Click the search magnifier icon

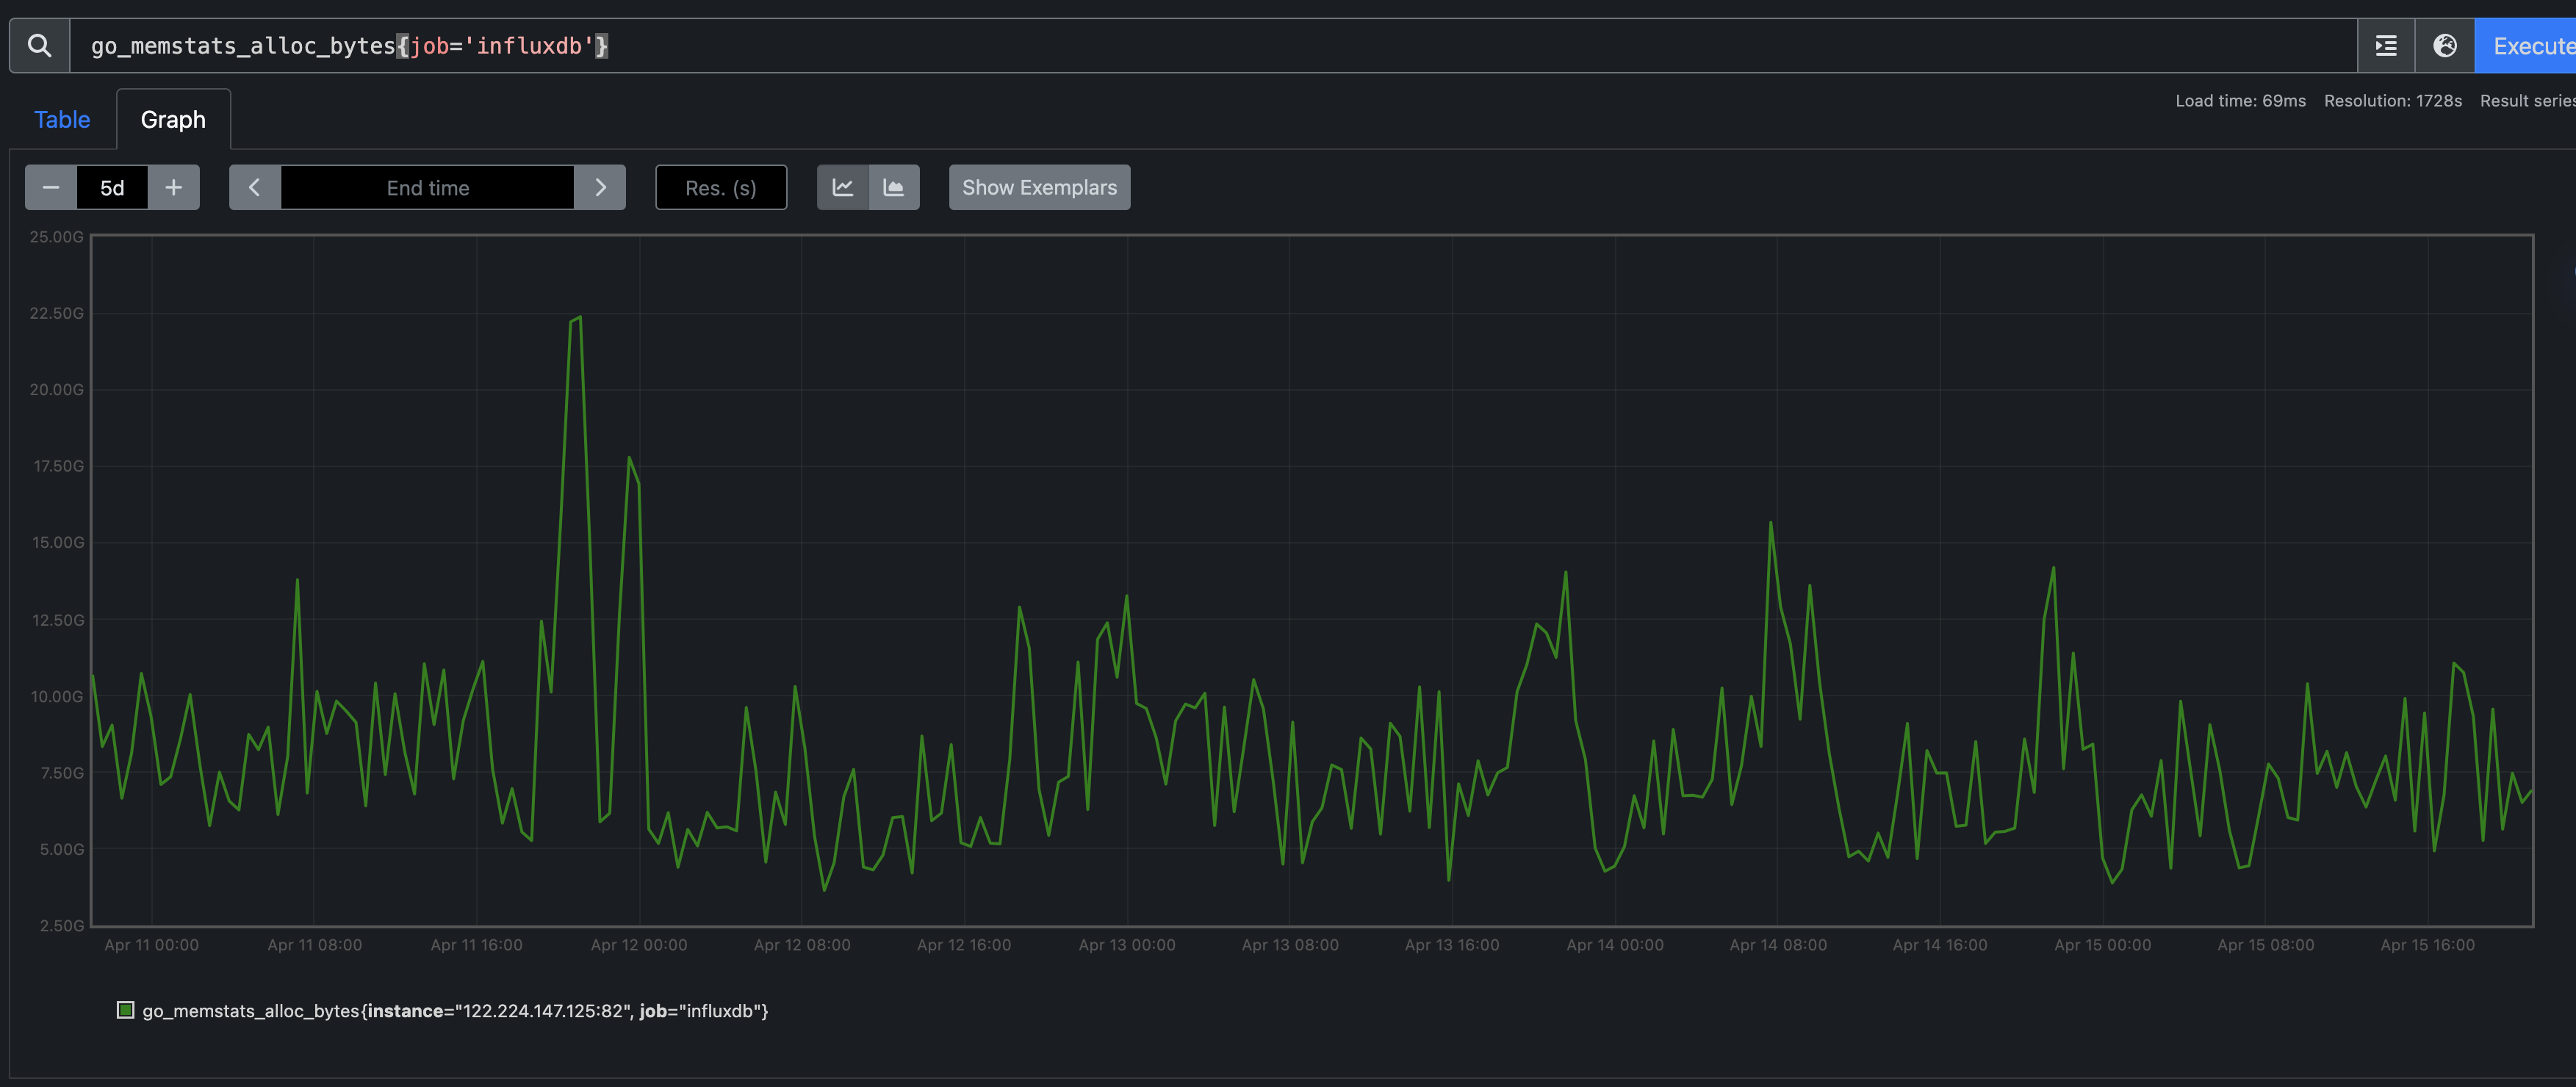(x=39, y=45)
